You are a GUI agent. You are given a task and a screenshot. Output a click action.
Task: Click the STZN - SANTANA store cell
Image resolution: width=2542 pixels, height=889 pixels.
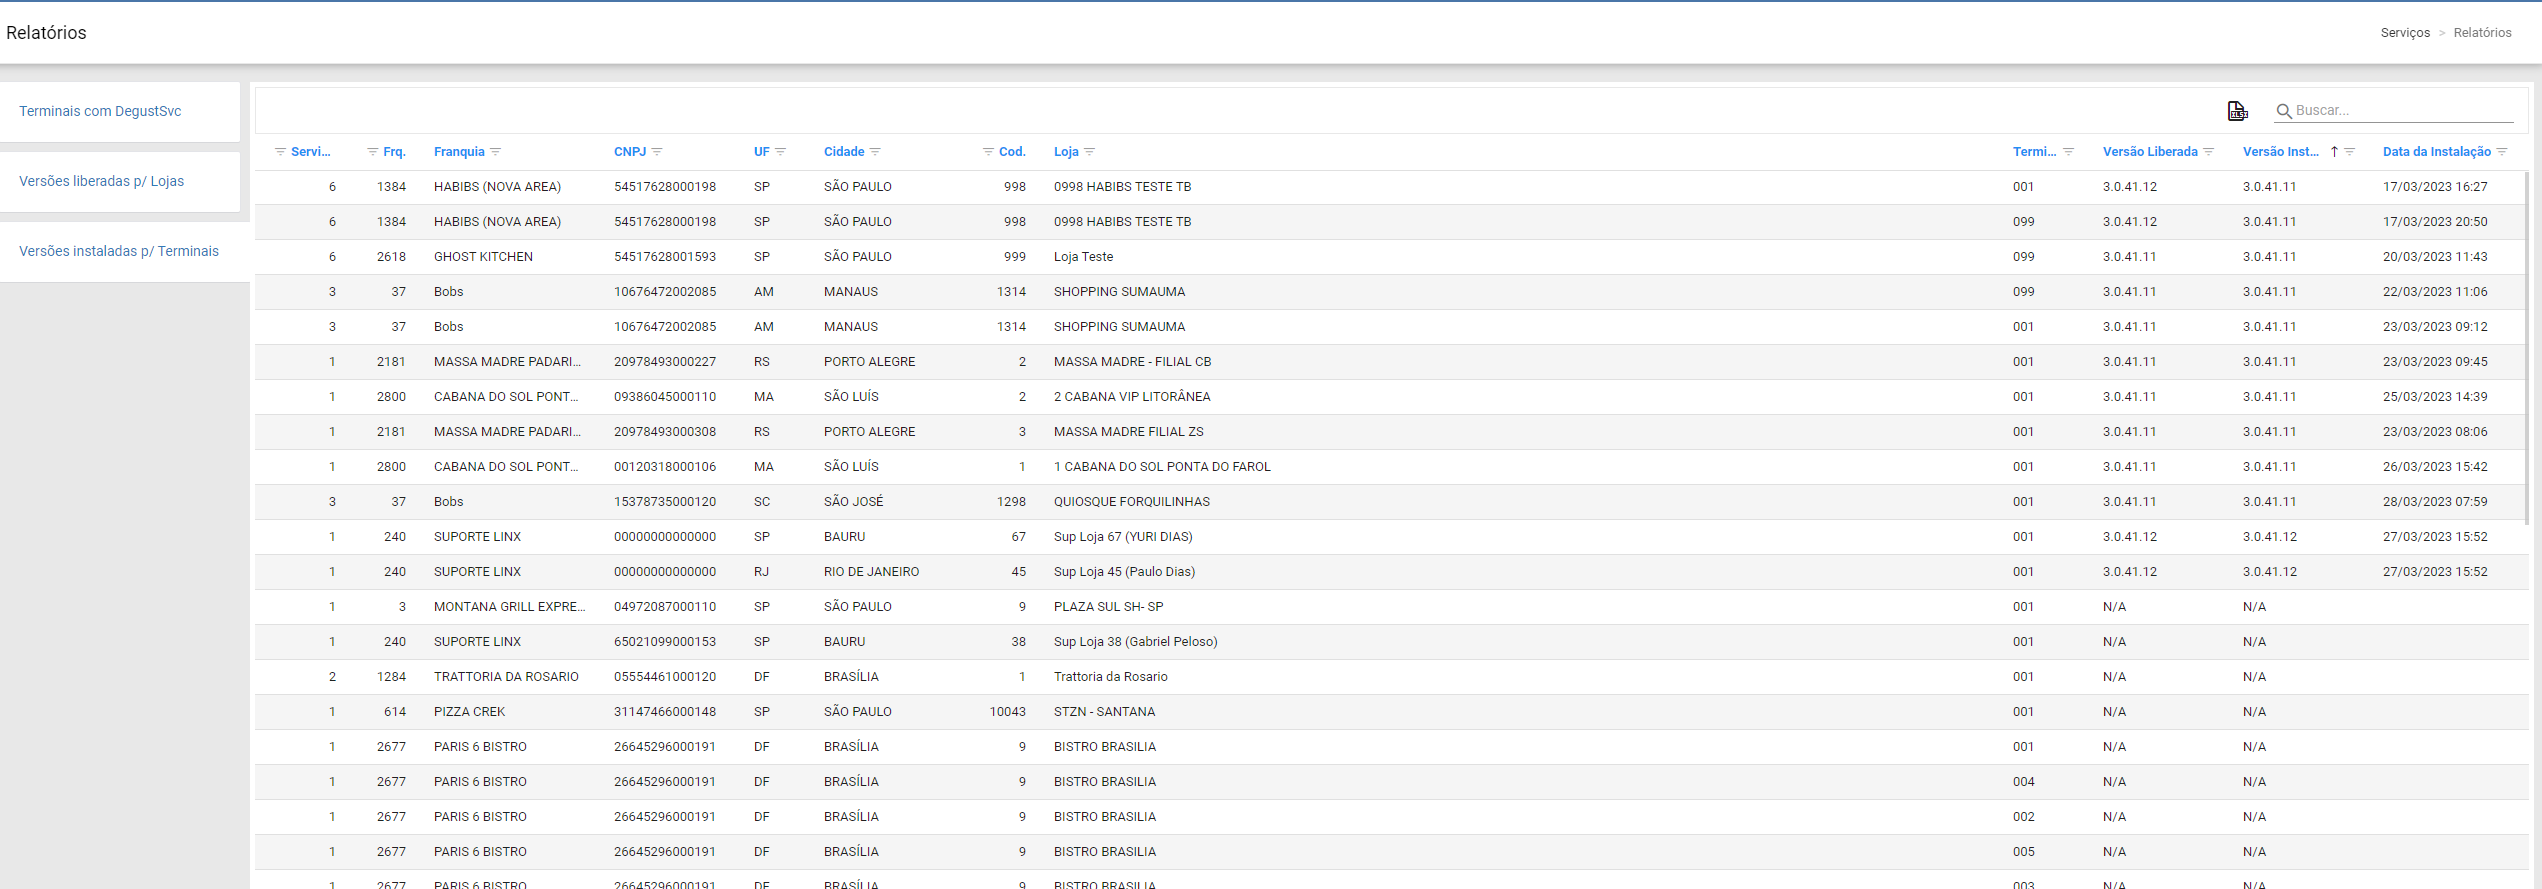[x=1104, y=712]
